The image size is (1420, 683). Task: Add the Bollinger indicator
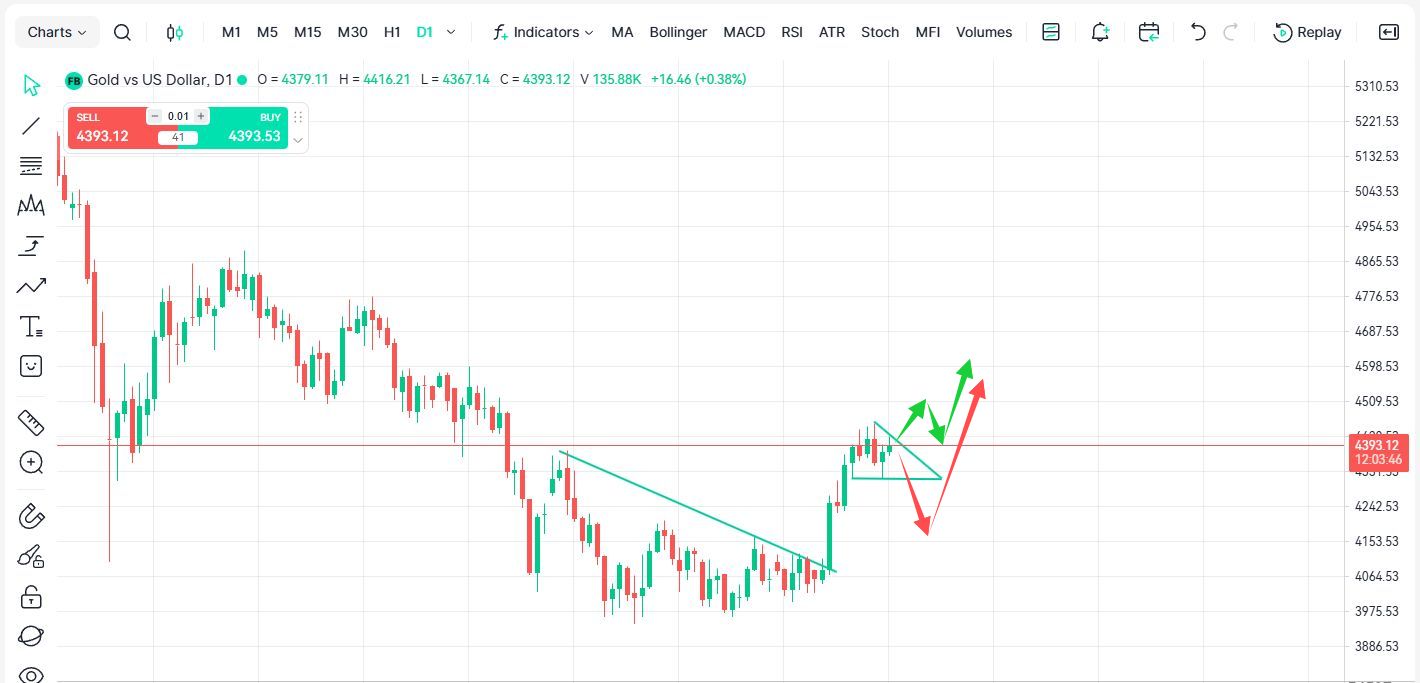point(678,32)
